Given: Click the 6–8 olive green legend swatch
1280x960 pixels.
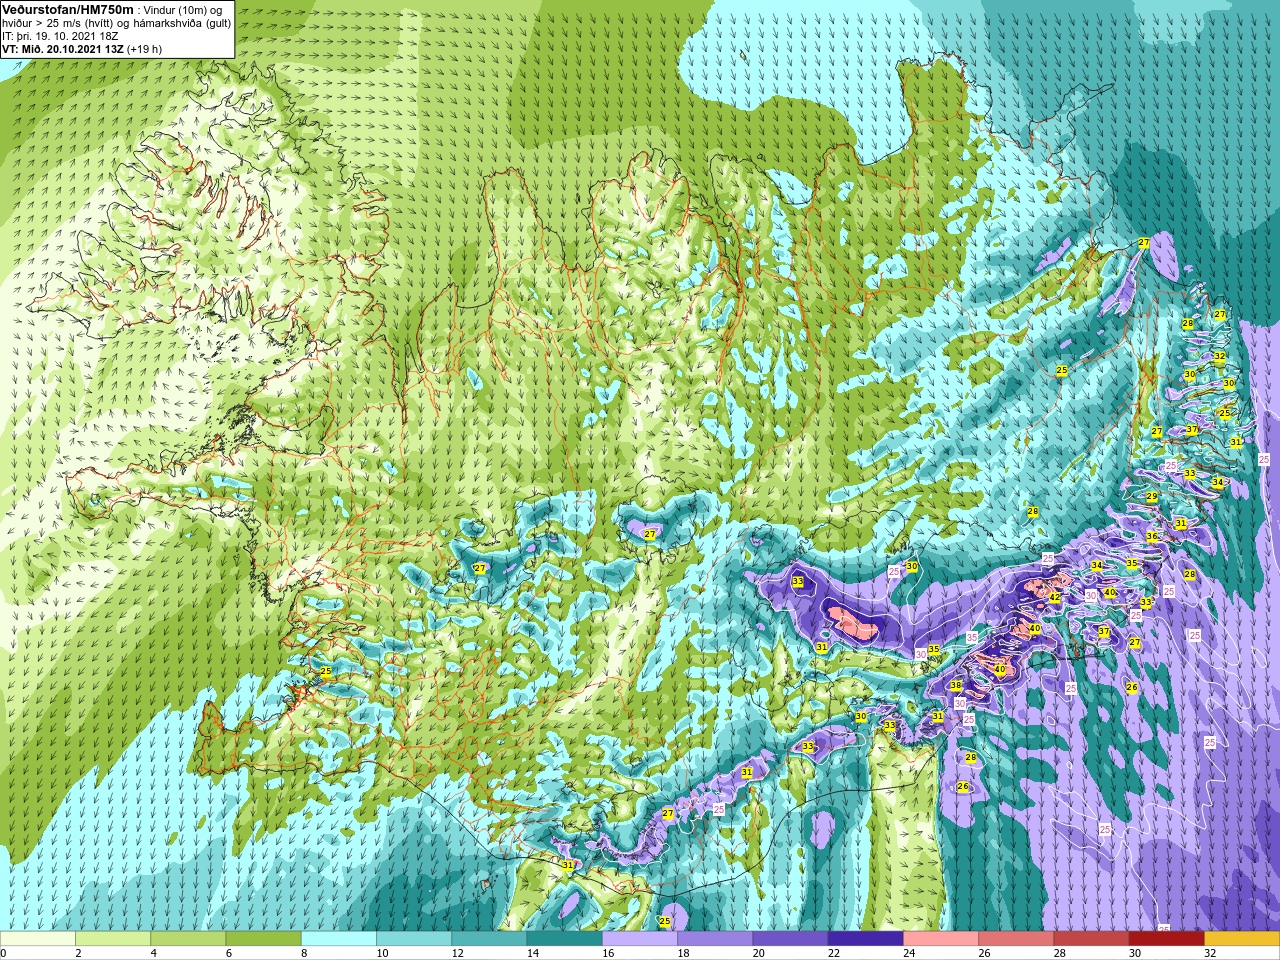Looking at the screenshot, I should click(x=263, y=939).
